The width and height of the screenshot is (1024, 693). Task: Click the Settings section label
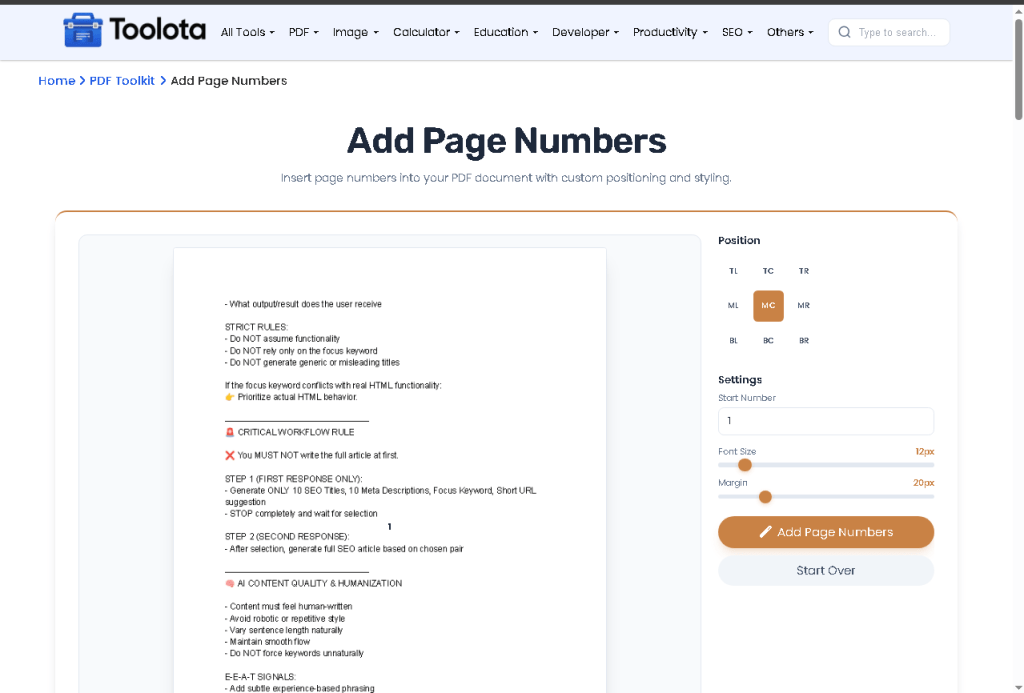[740, 379]
